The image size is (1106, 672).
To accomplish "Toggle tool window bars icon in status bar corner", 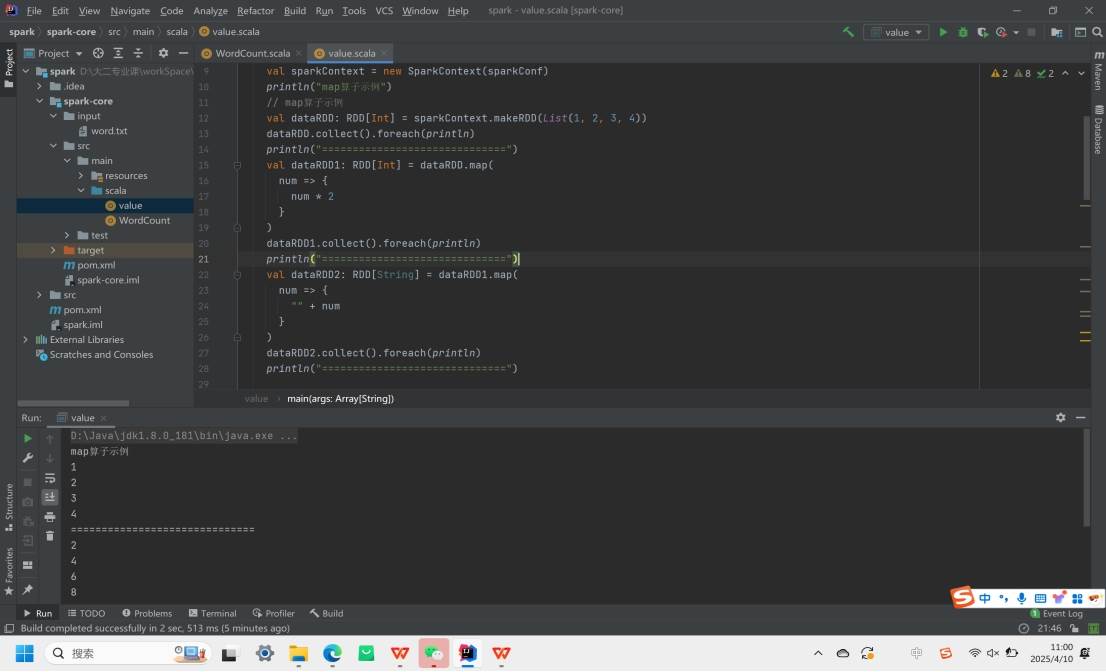I will click(8, 628).
